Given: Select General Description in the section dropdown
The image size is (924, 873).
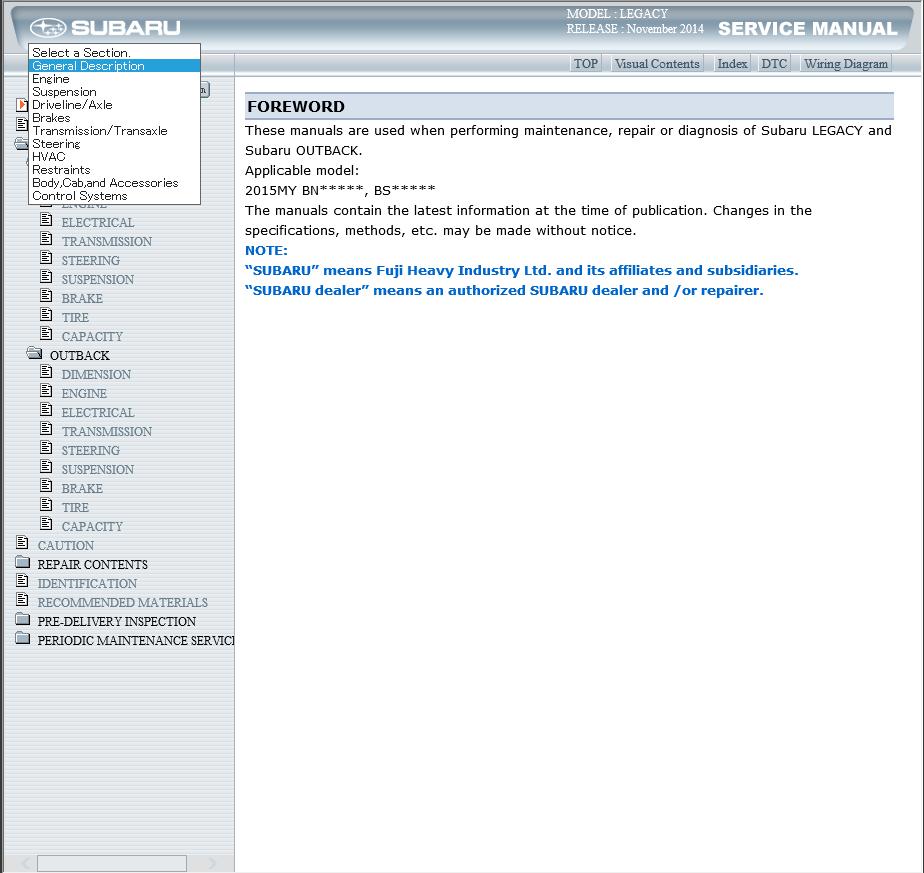Looking at the screenshot, I should point(114,65).
